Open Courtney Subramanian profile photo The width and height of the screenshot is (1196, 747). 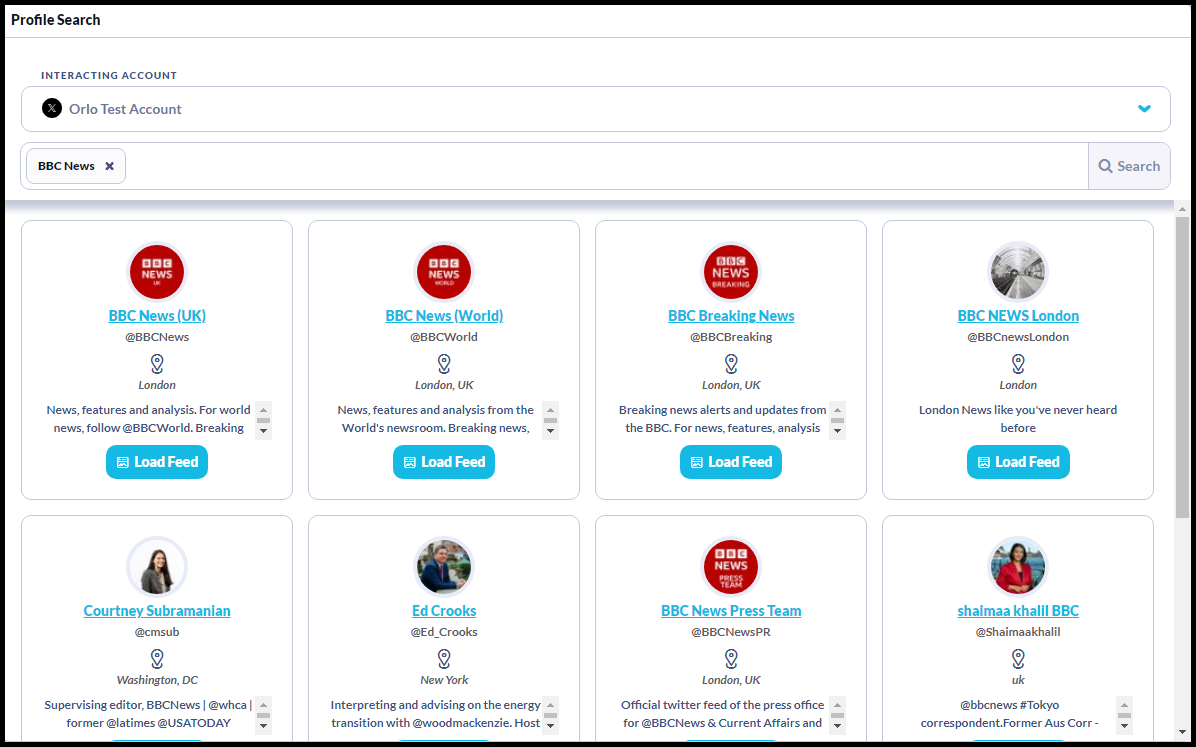(157, 567)
